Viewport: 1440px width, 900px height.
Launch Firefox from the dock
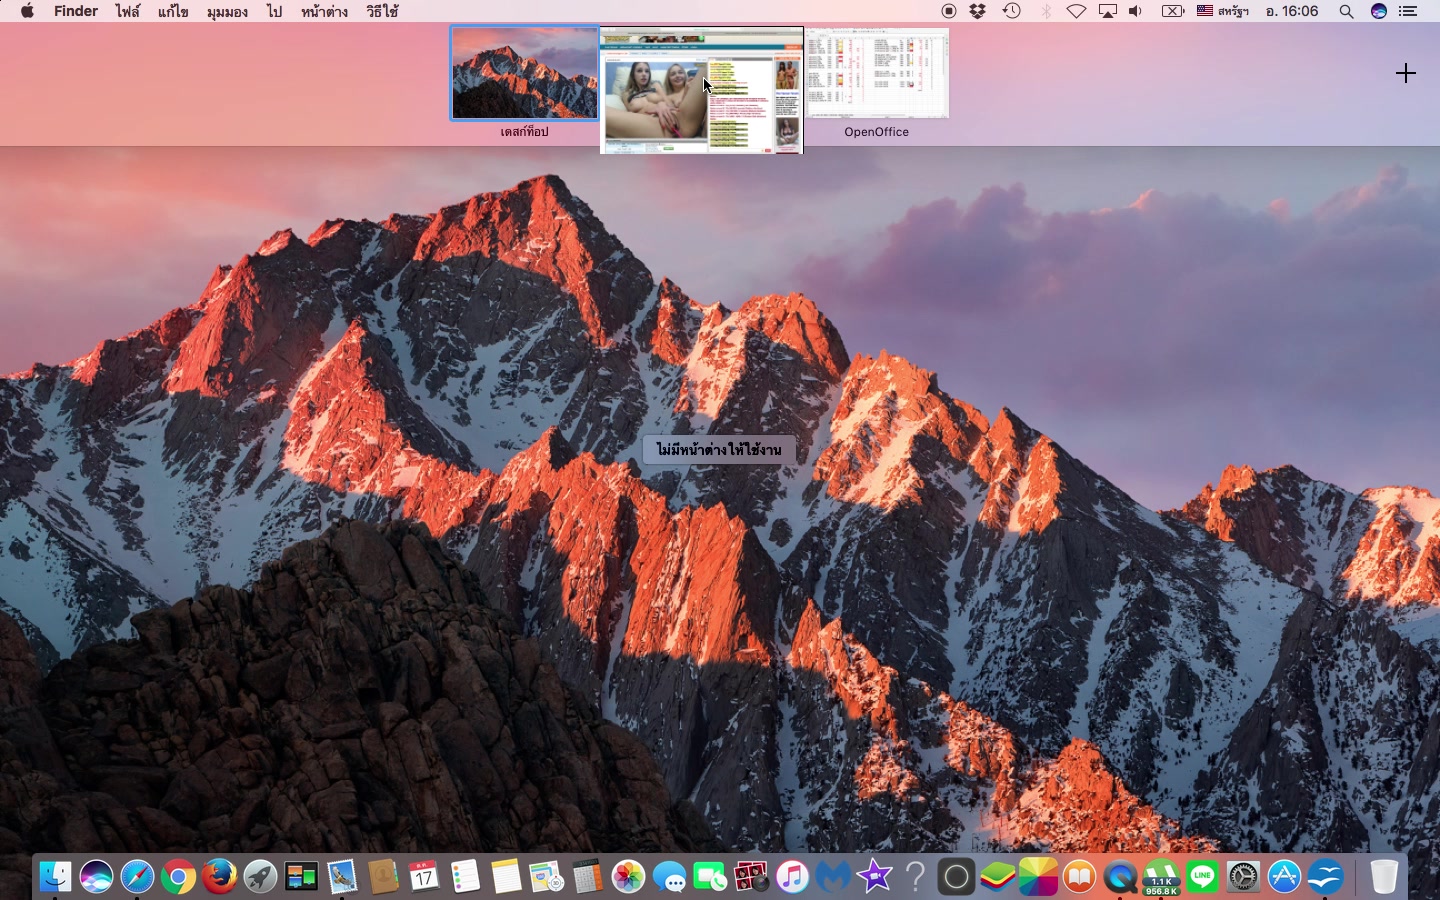tap(219, 877)
